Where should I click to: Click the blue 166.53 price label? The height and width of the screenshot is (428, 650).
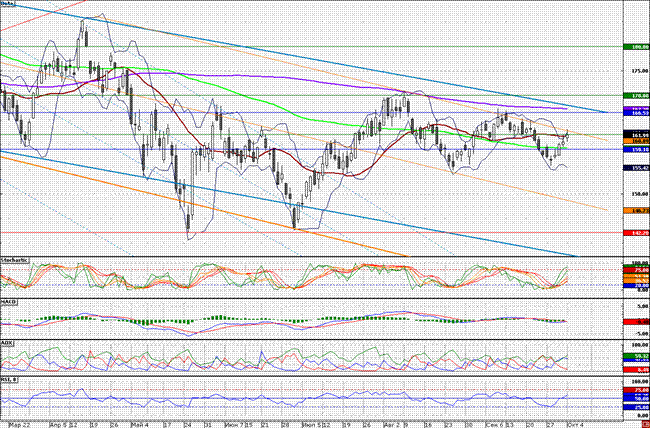635,112
